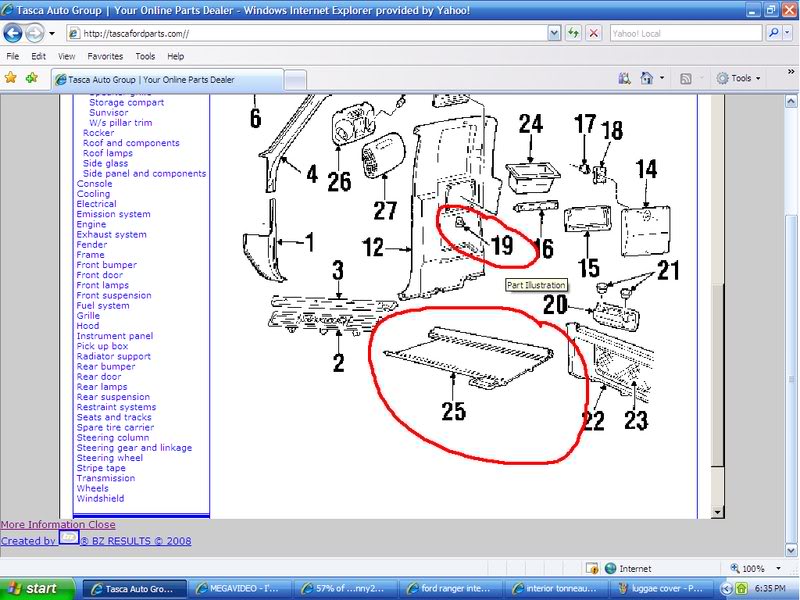Screen dimensions: 800x600
Task: Open the Tools gear command bar menu
Action: [x=738, y=78]
